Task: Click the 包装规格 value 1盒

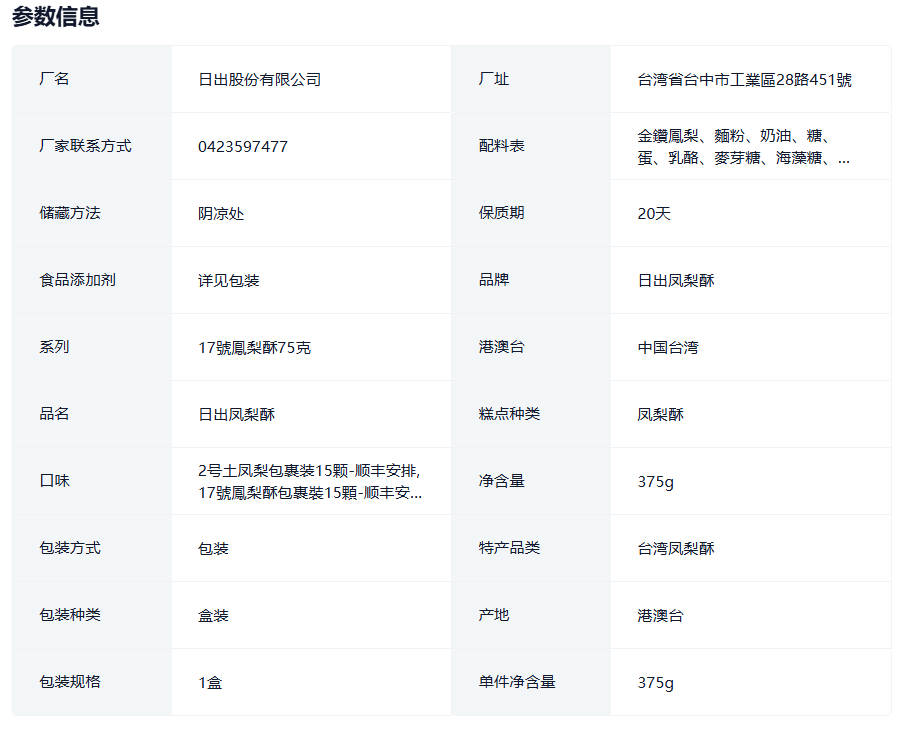Action: (x=210, y=683)
